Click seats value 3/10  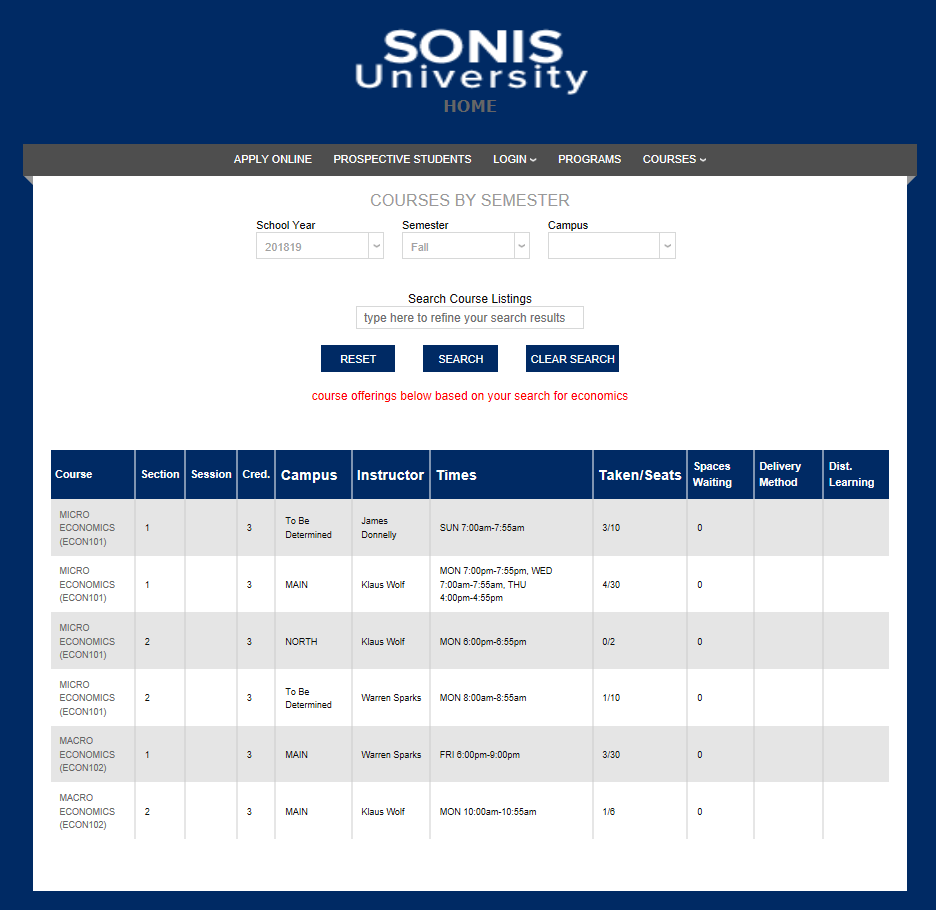611,528
